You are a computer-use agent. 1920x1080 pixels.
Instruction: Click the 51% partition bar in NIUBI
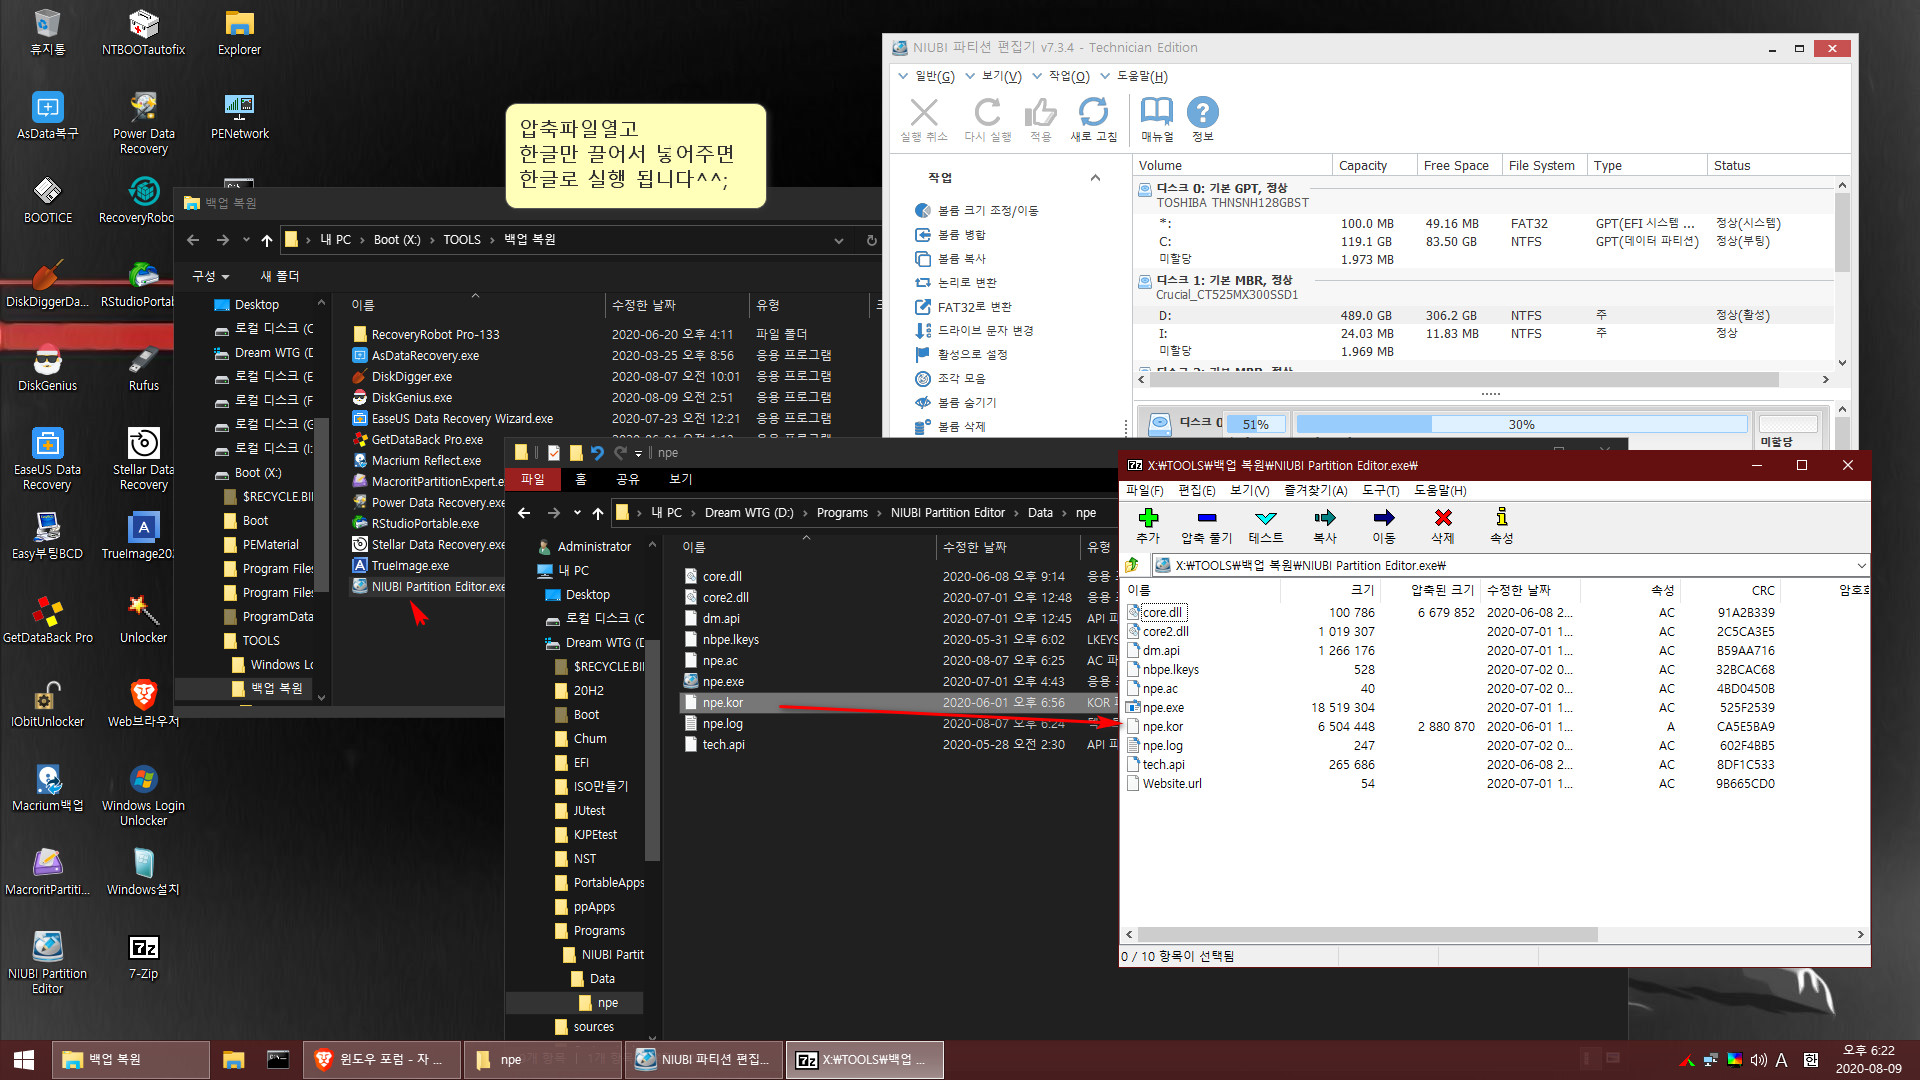(1256, 424)
